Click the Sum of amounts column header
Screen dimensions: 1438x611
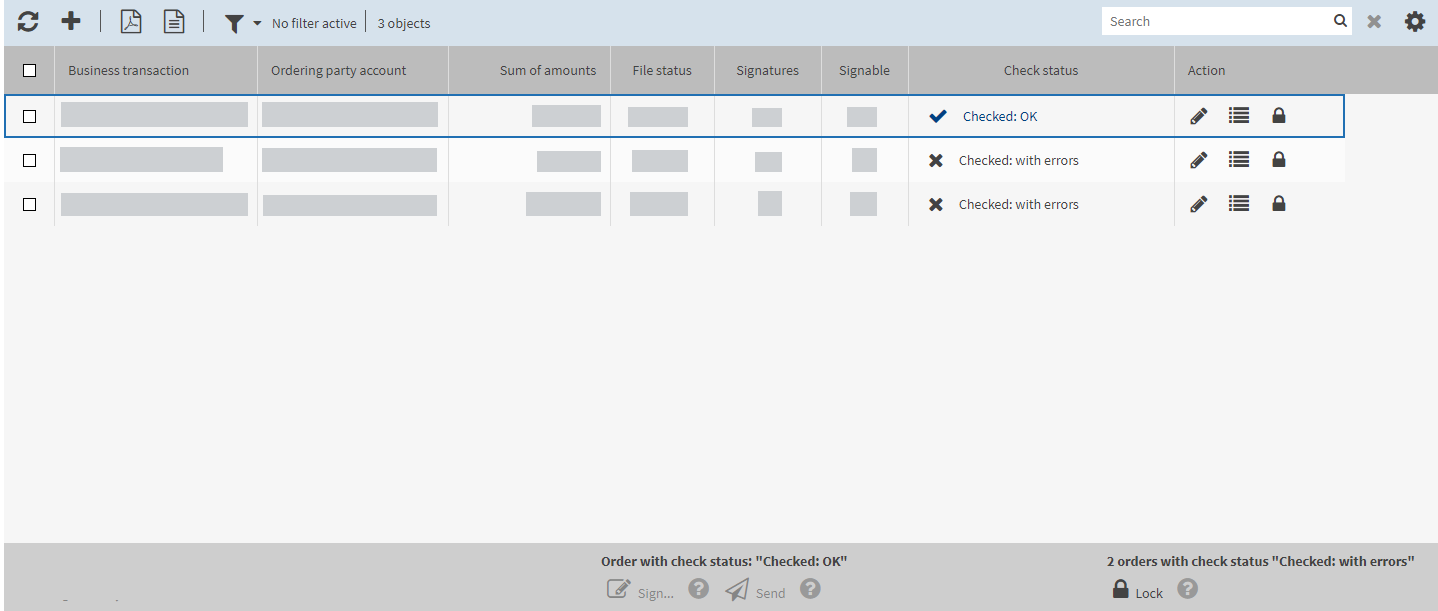(x=547, y=70)
